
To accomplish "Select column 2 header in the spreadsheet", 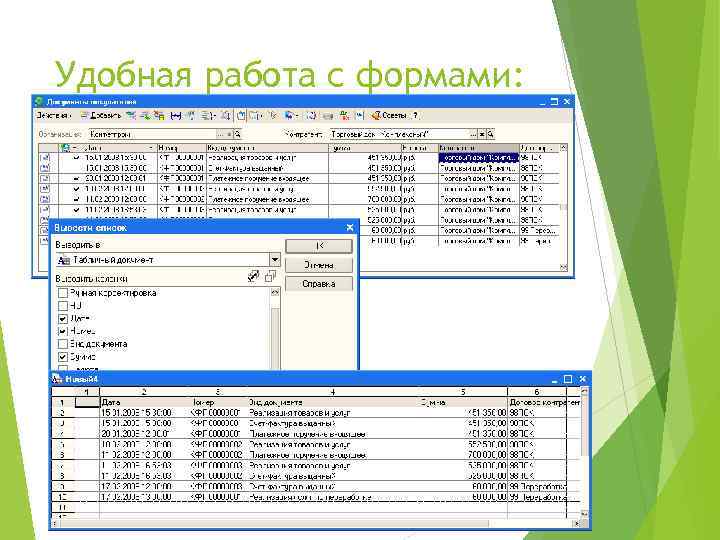I will [144, 392].
